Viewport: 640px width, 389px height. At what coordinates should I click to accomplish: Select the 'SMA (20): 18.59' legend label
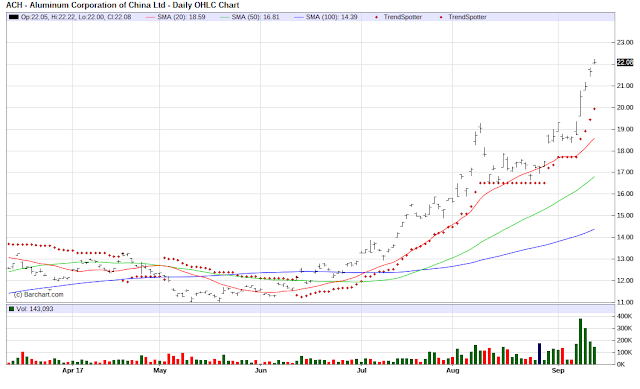(181, 17)
